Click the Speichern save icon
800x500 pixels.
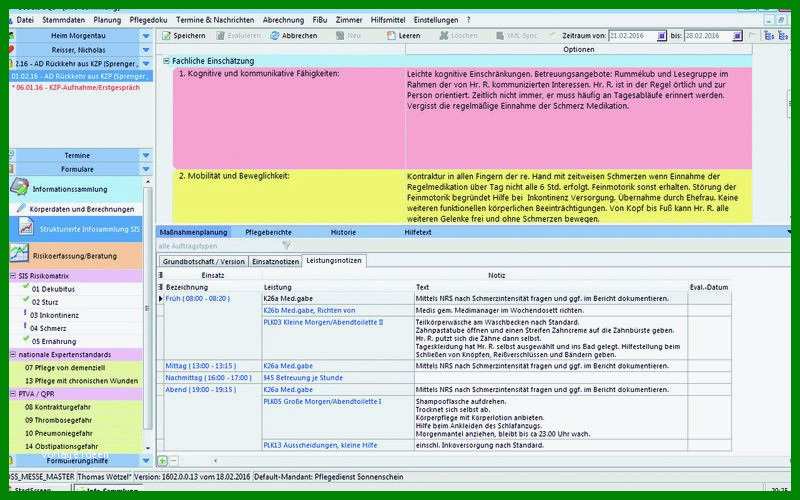pos(166,36)
